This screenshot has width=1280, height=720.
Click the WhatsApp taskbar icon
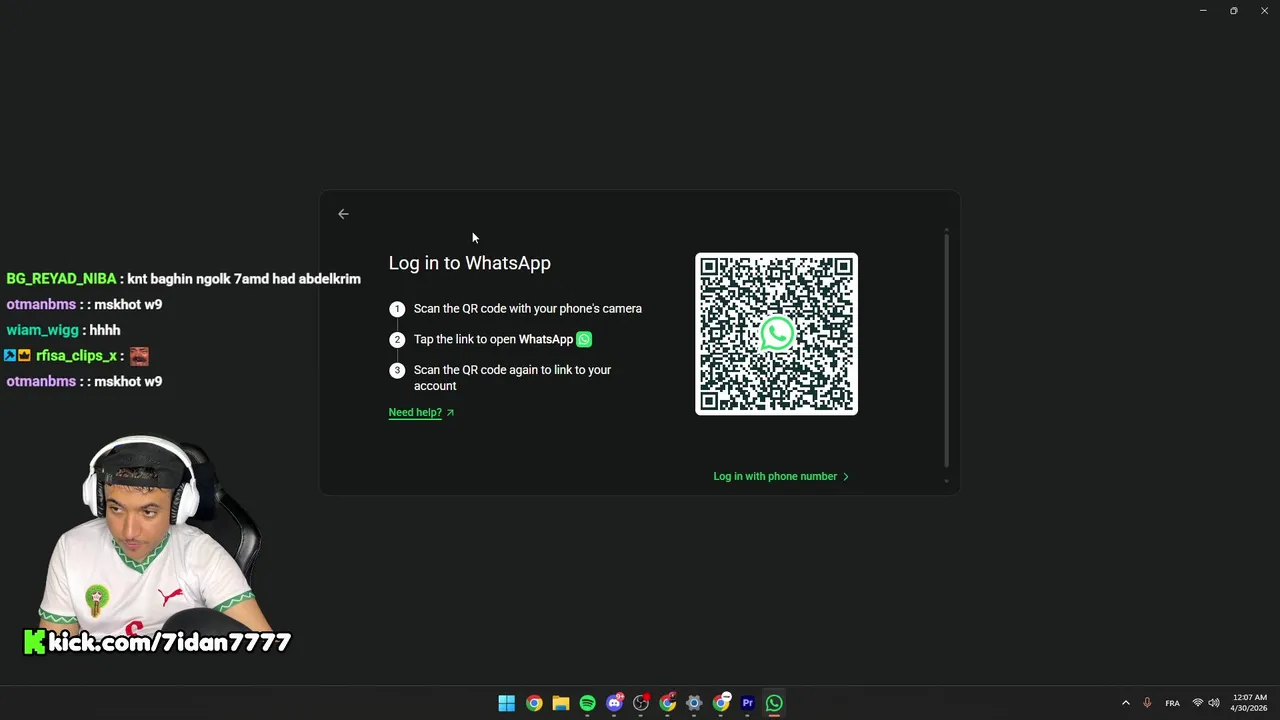[x=774, y=703]
